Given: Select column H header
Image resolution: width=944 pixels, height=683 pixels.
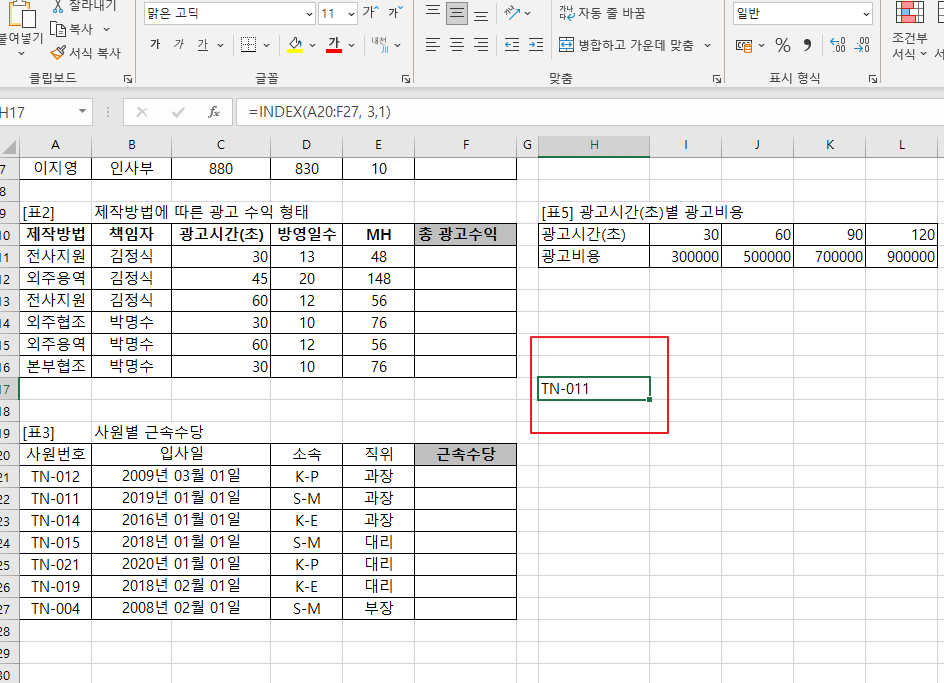Looking at the screenshot, I should pyautogui.click(x=594, y=145).
